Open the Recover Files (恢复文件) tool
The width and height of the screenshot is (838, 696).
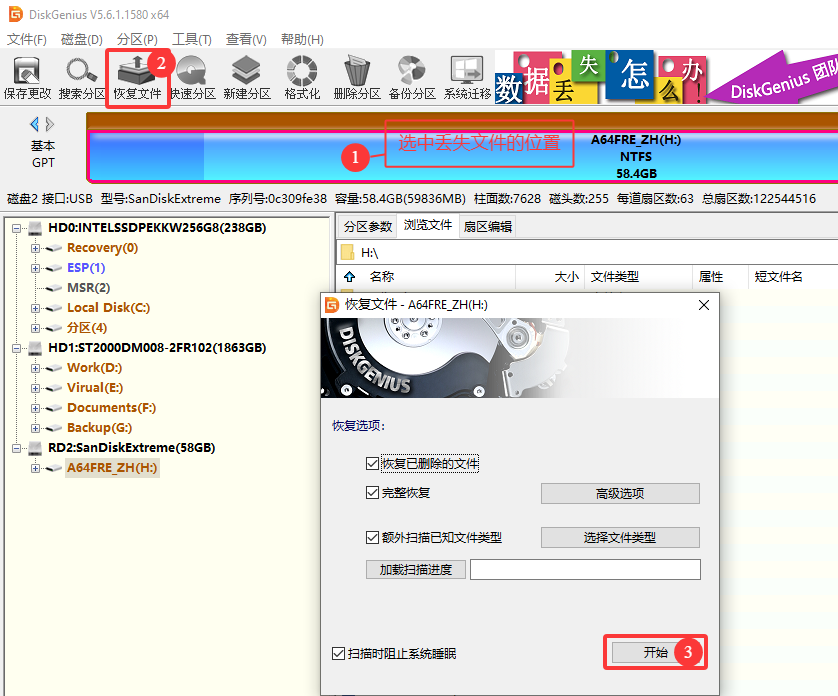point(137,78)
